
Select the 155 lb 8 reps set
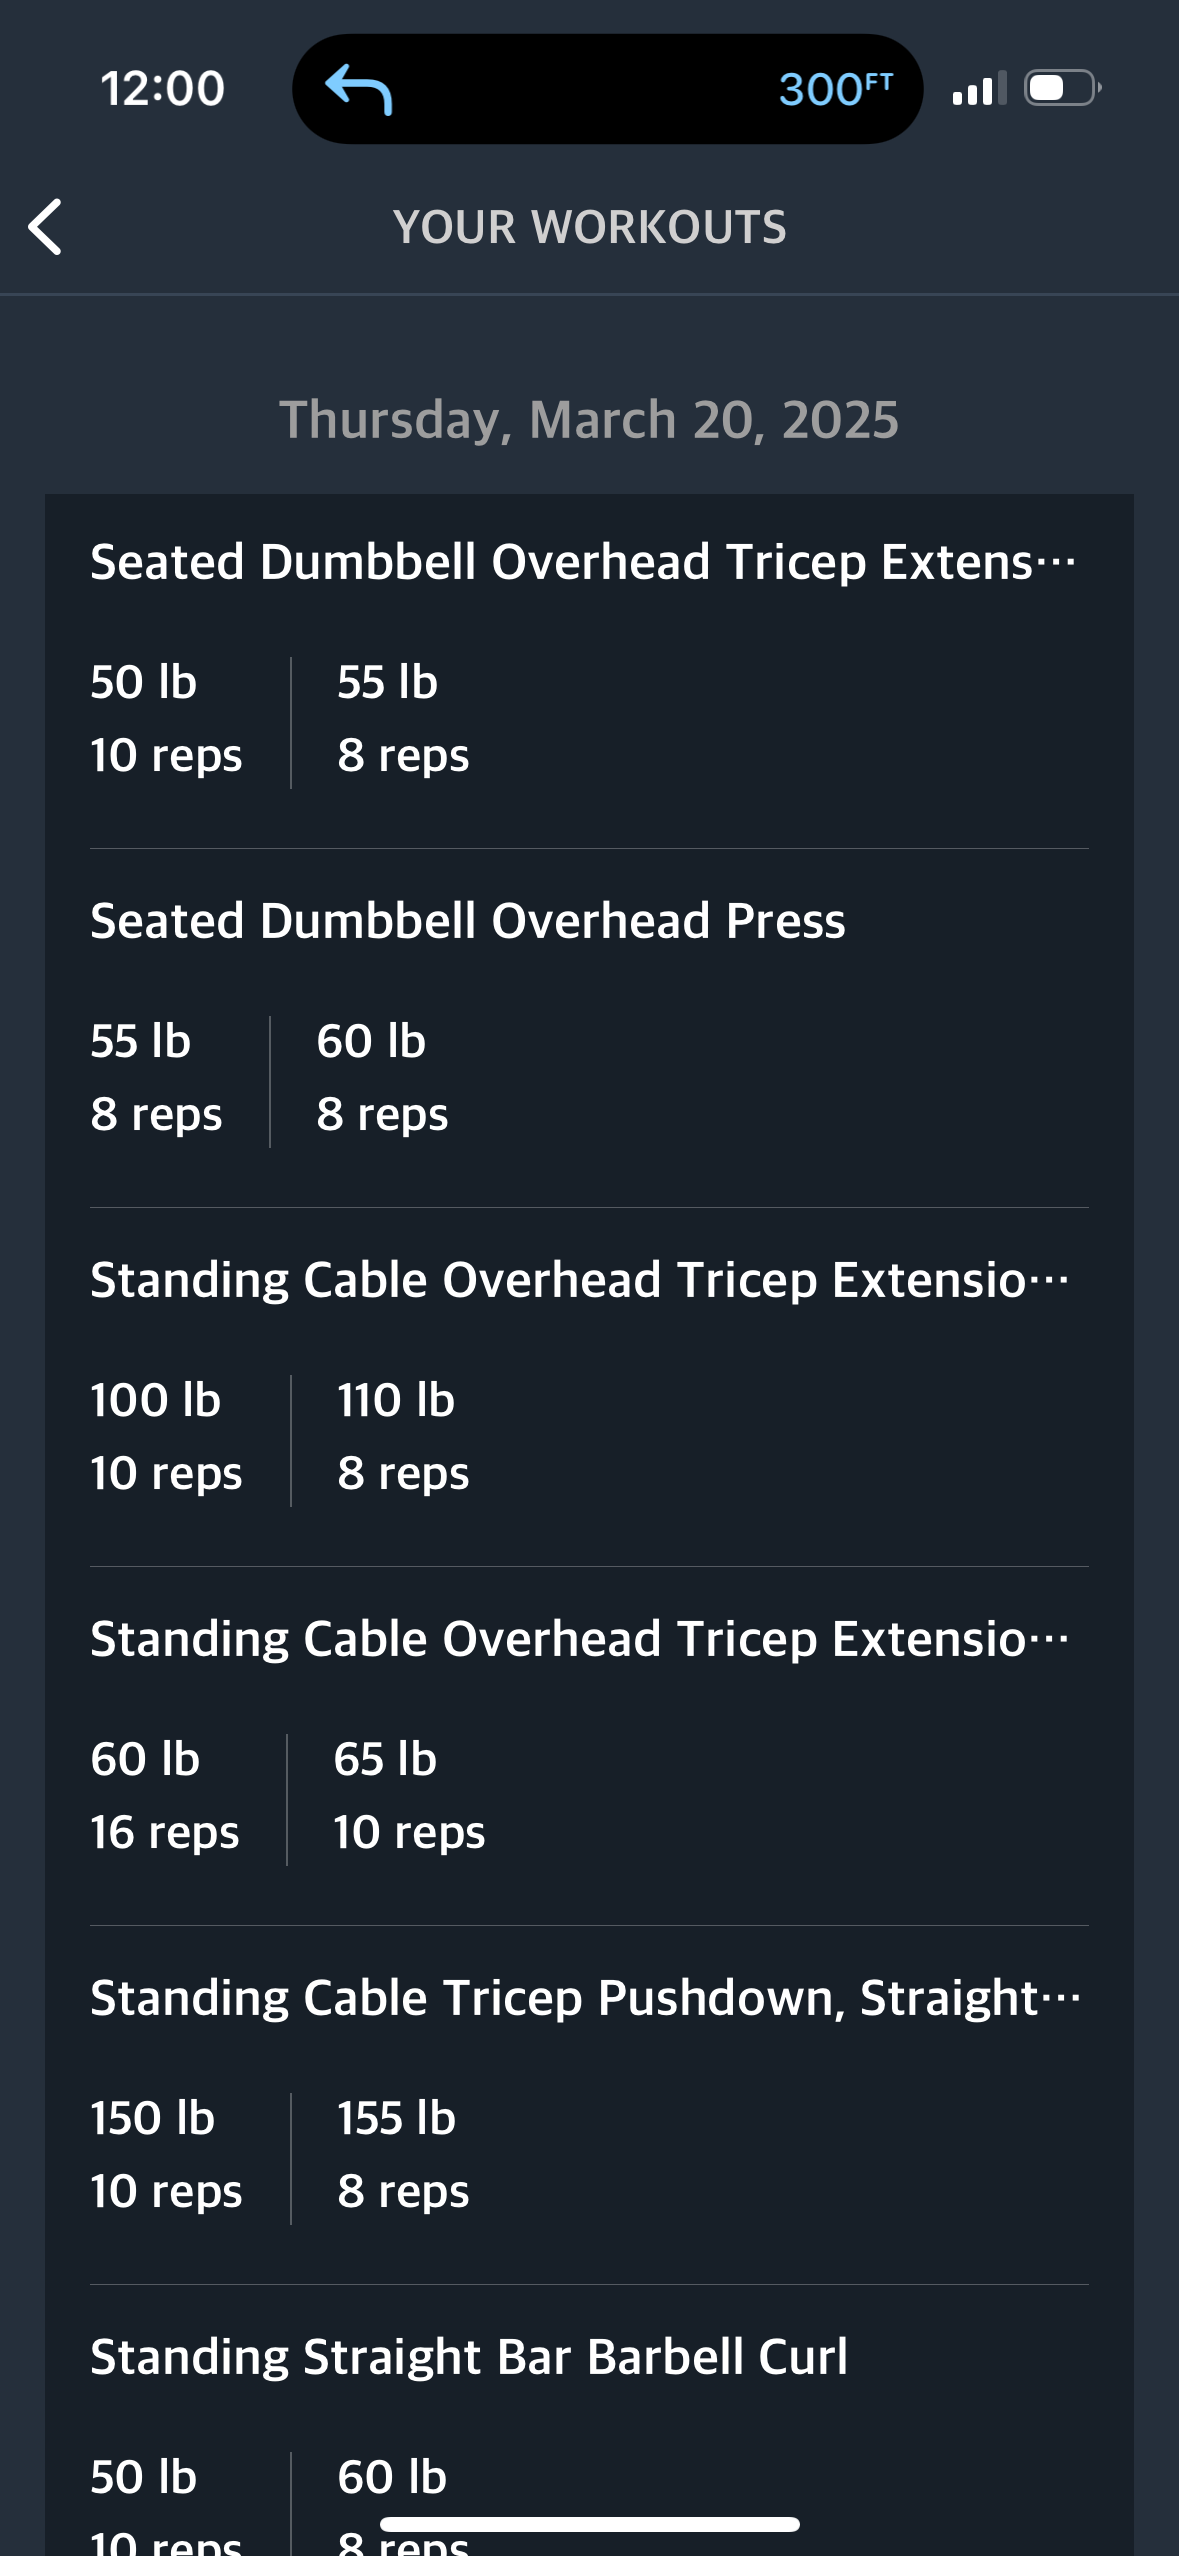click(x=403, y=2154)
